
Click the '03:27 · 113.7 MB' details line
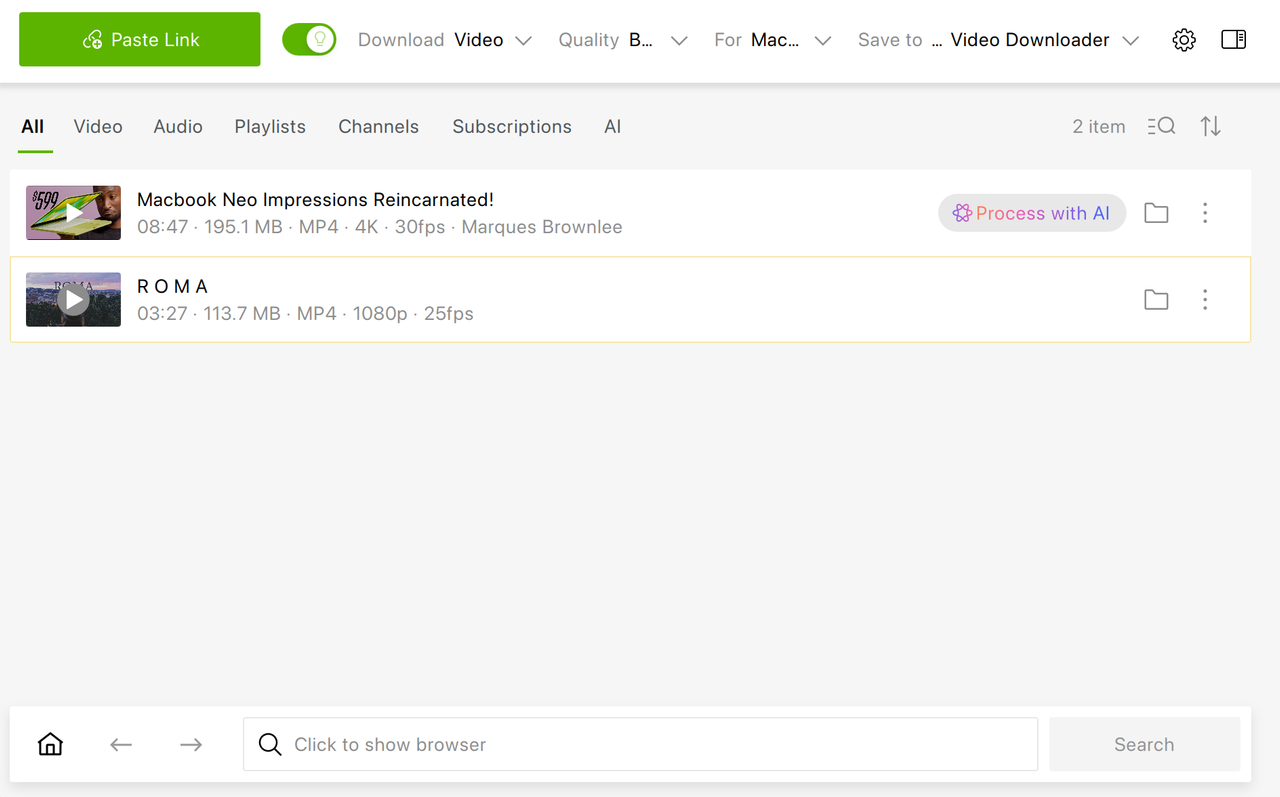click(305, 314)
